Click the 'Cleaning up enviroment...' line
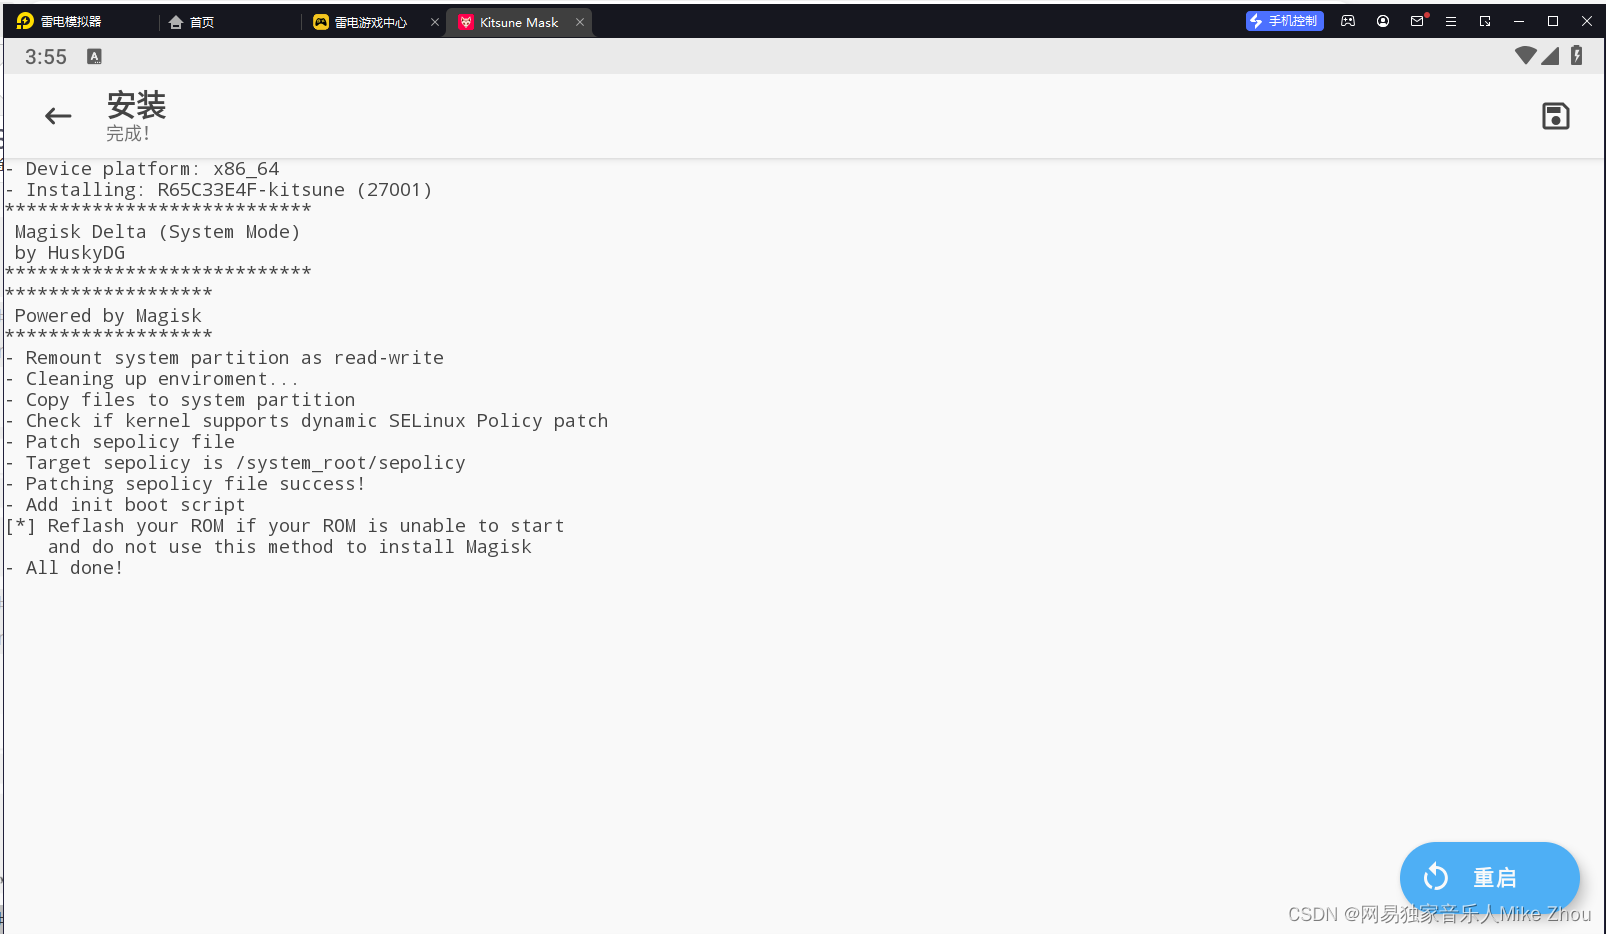The width and height of the screenshot is (1606, 934). [151, 379]
